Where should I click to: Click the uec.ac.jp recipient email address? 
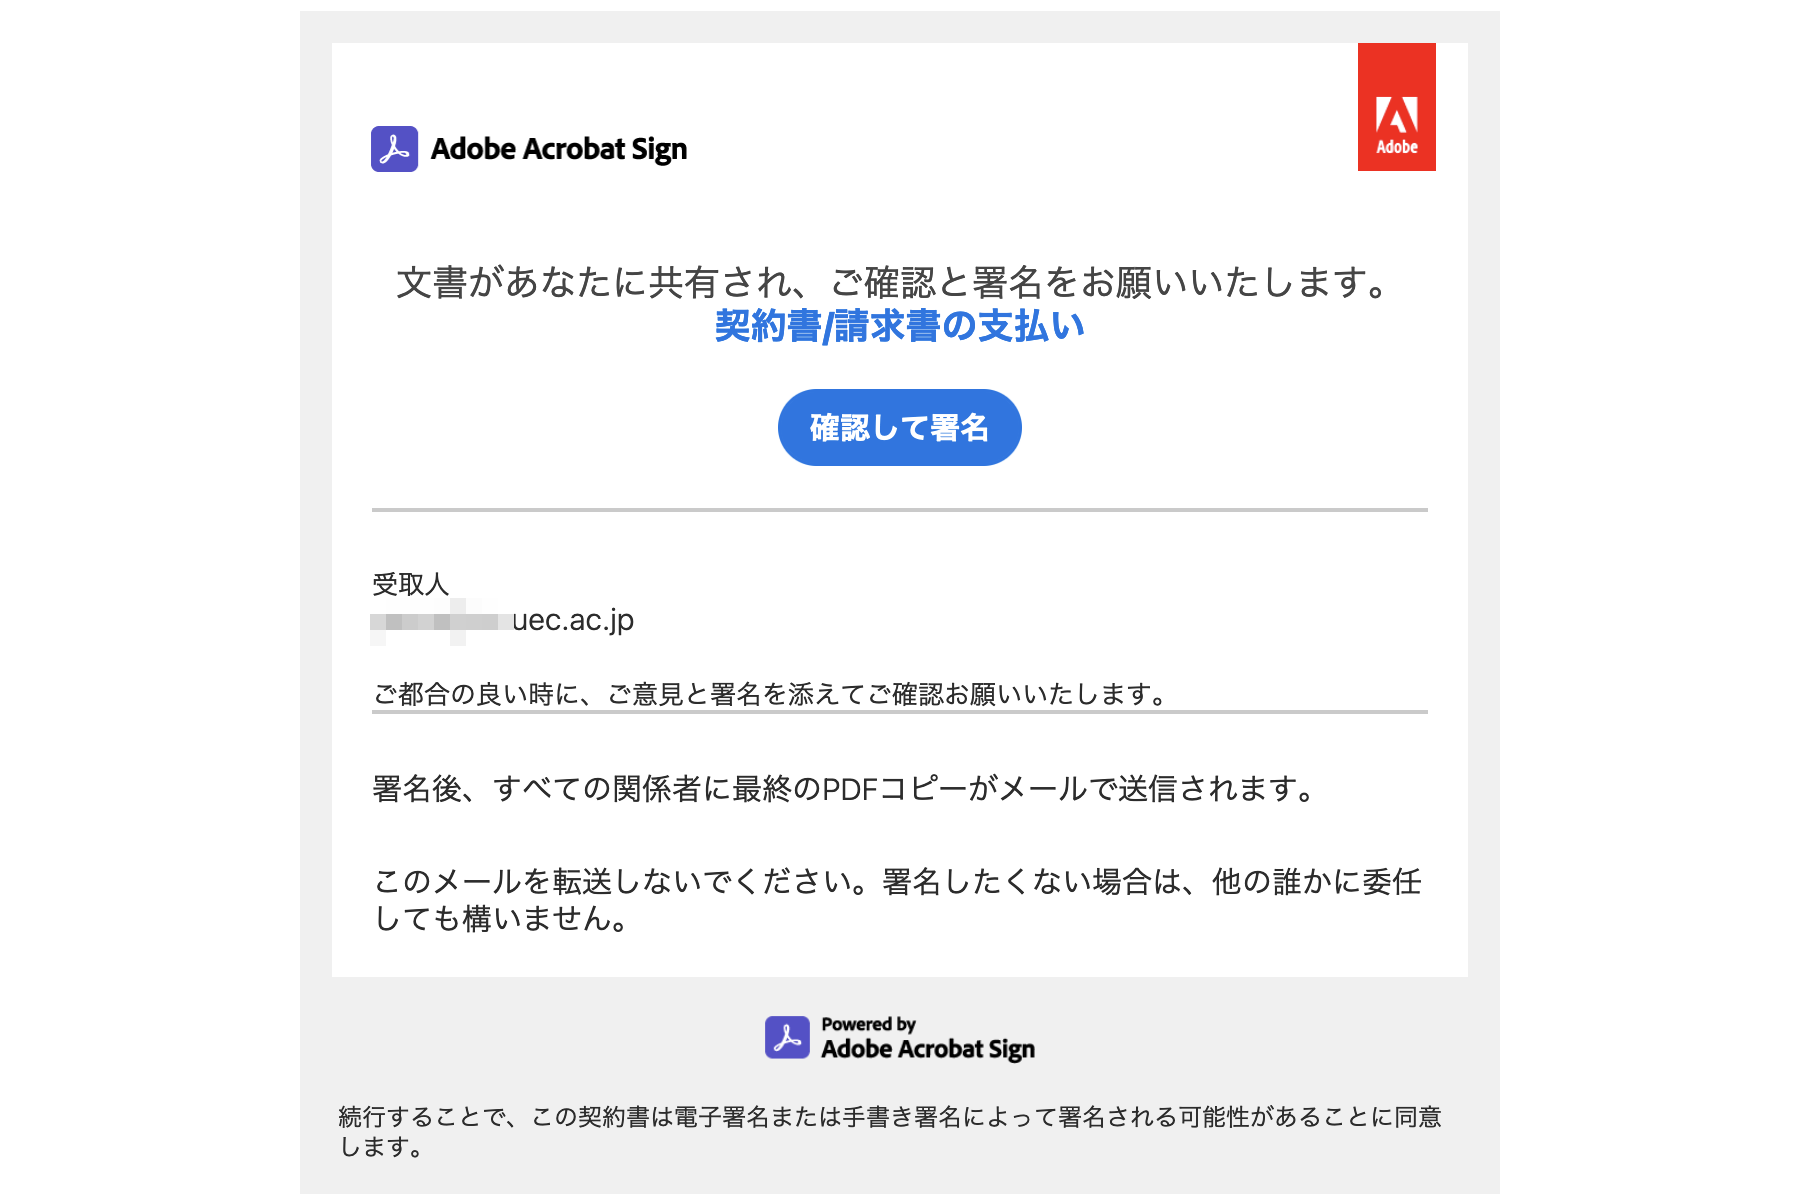click(x=573, y=620)
